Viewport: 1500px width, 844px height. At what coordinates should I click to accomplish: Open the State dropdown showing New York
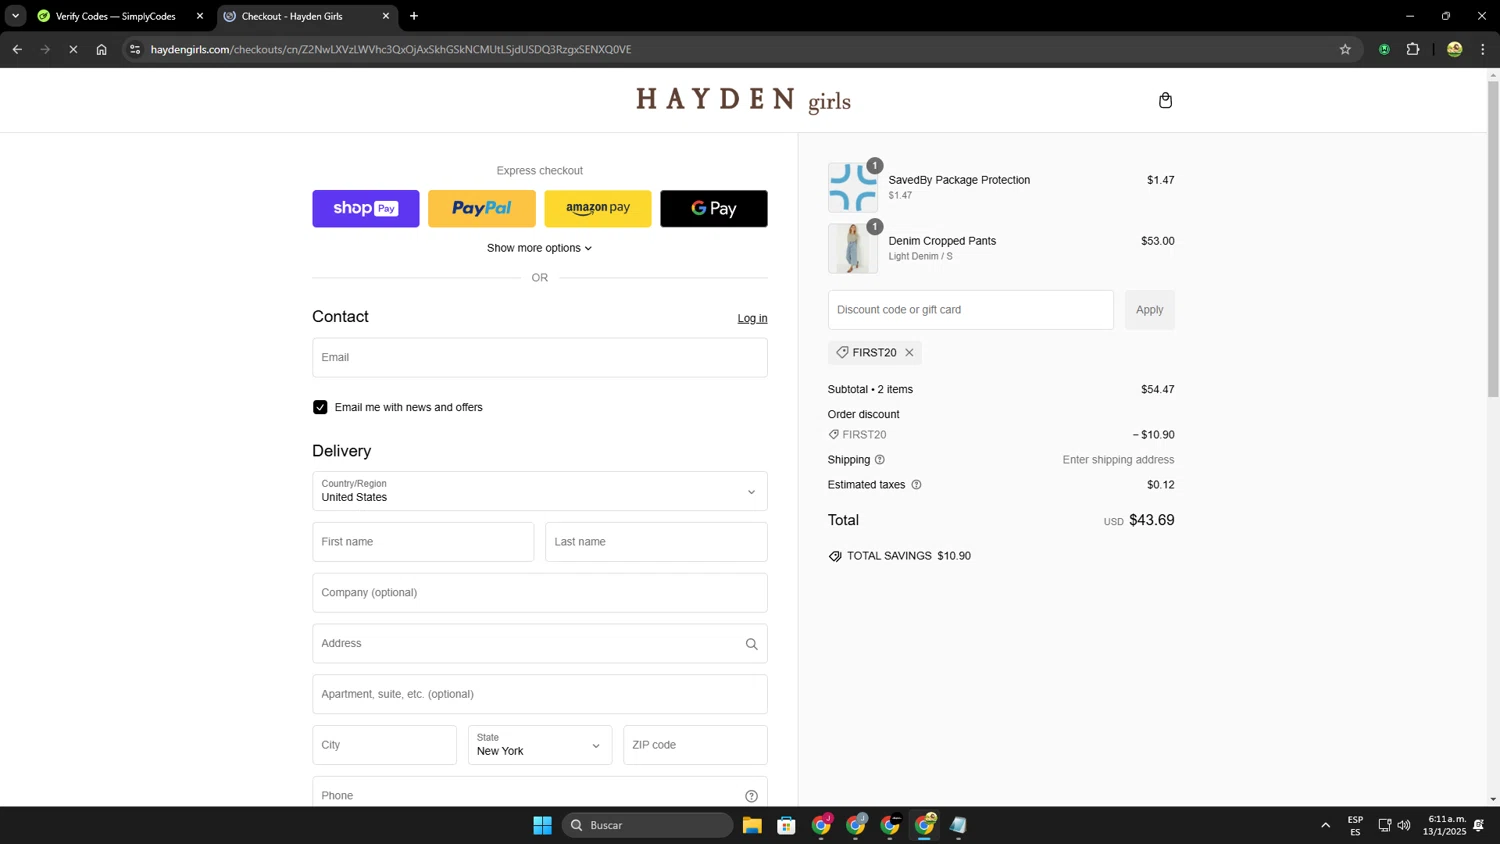point(540,745)
